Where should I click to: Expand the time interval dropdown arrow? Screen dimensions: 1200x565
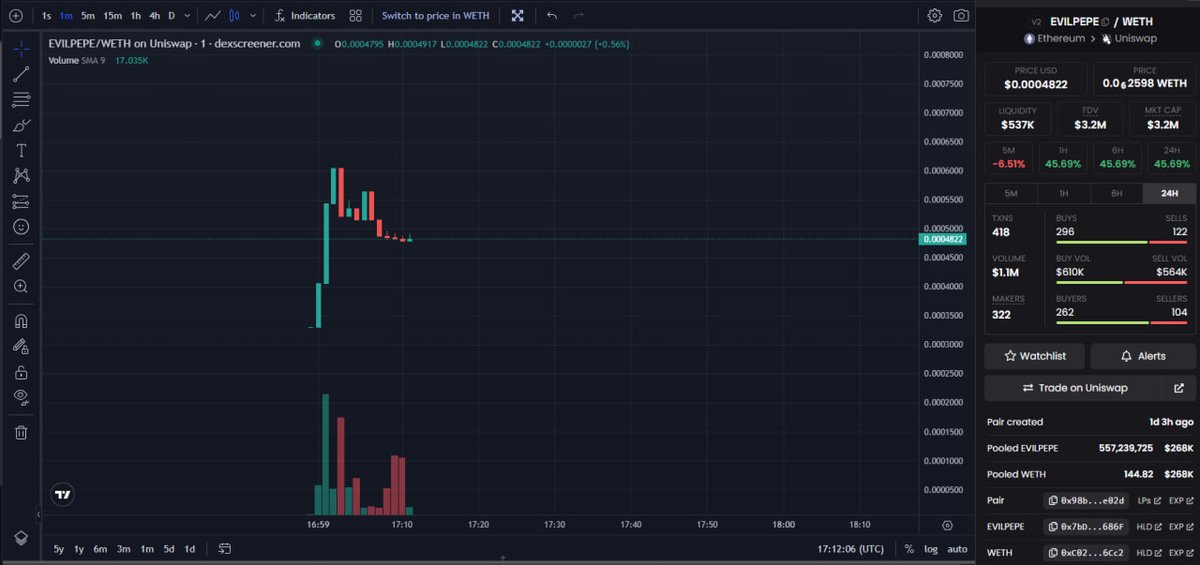tap(187, 16)
